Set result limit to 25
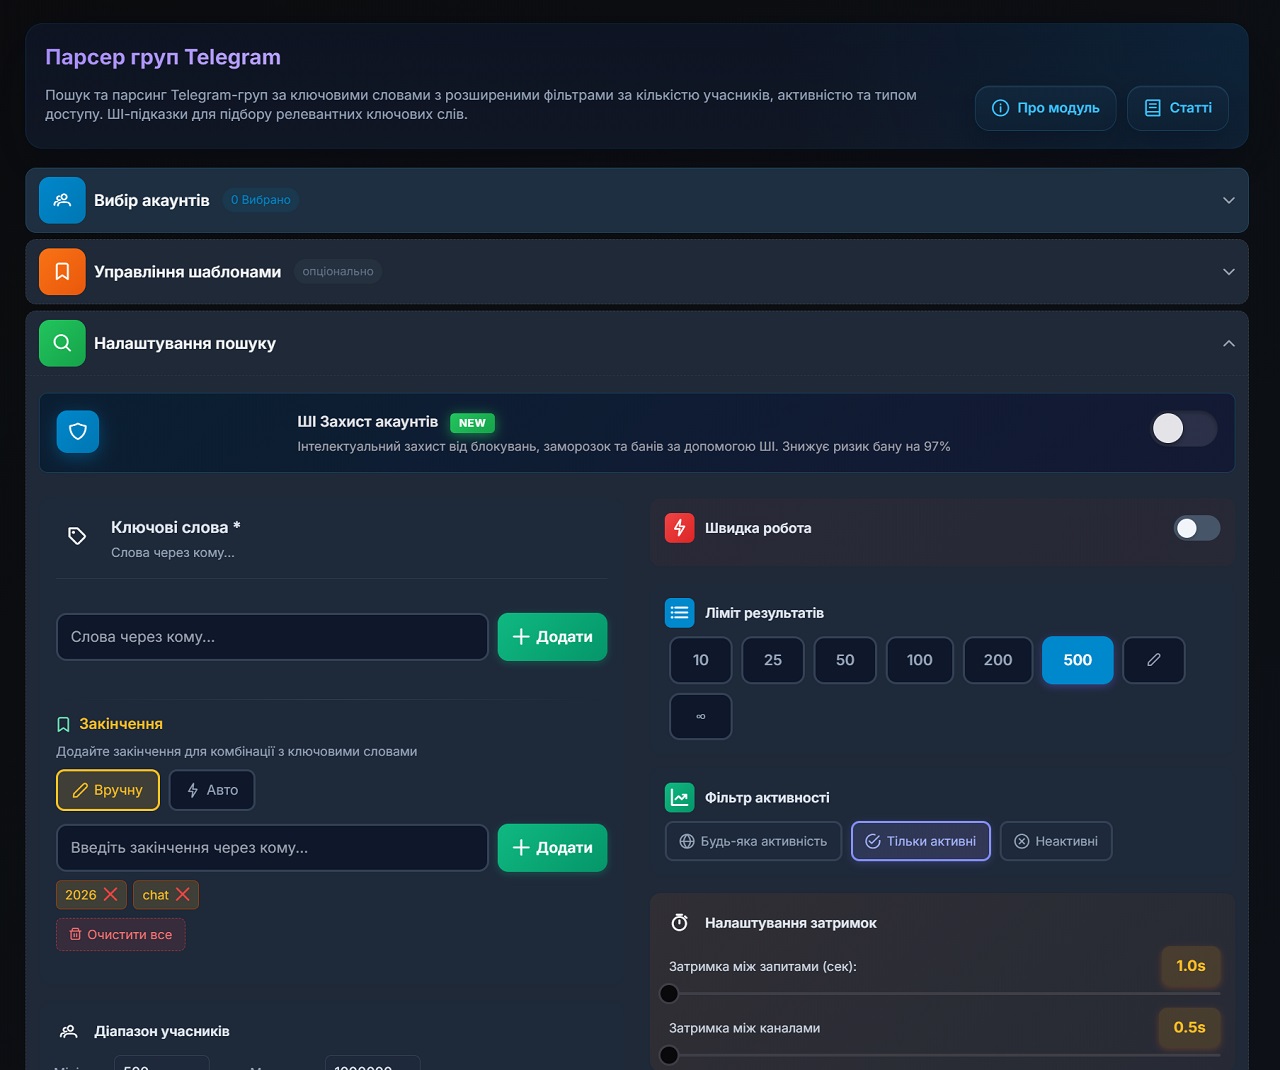Viewport: 1280px width, 1070px height. pyautogui.click(x=773, y=660)
